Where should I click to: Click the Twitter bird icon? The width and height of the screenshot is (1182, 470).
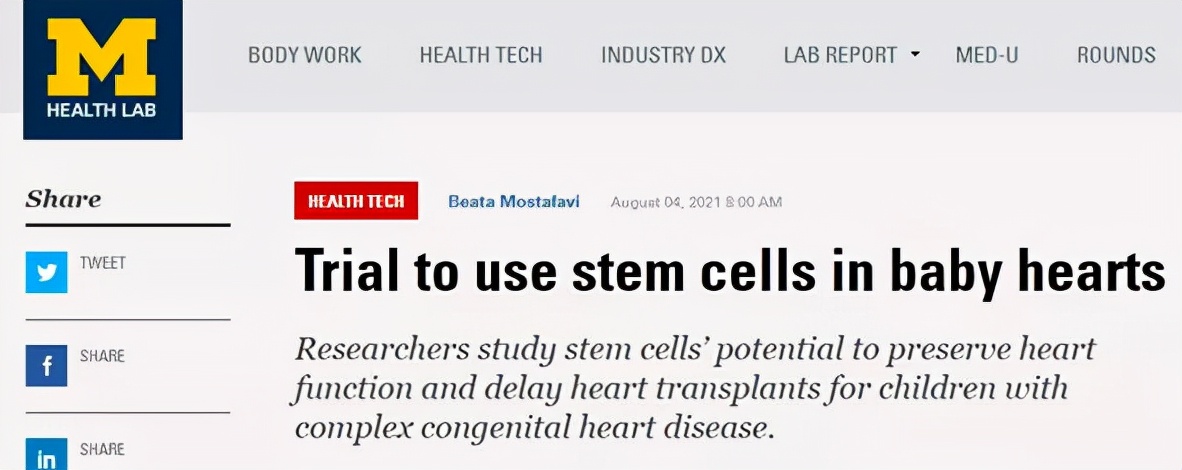pyautogui.click(x=46, y=273)
